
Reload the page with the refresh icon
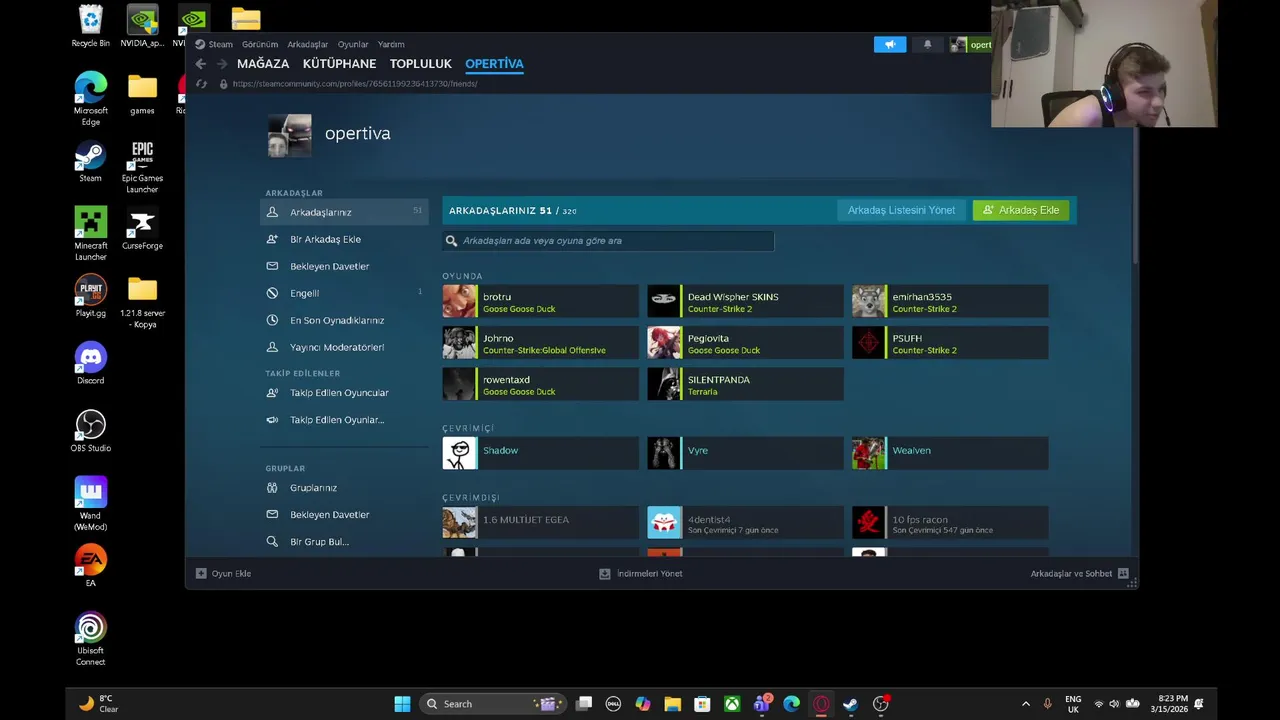coord(201,84)
